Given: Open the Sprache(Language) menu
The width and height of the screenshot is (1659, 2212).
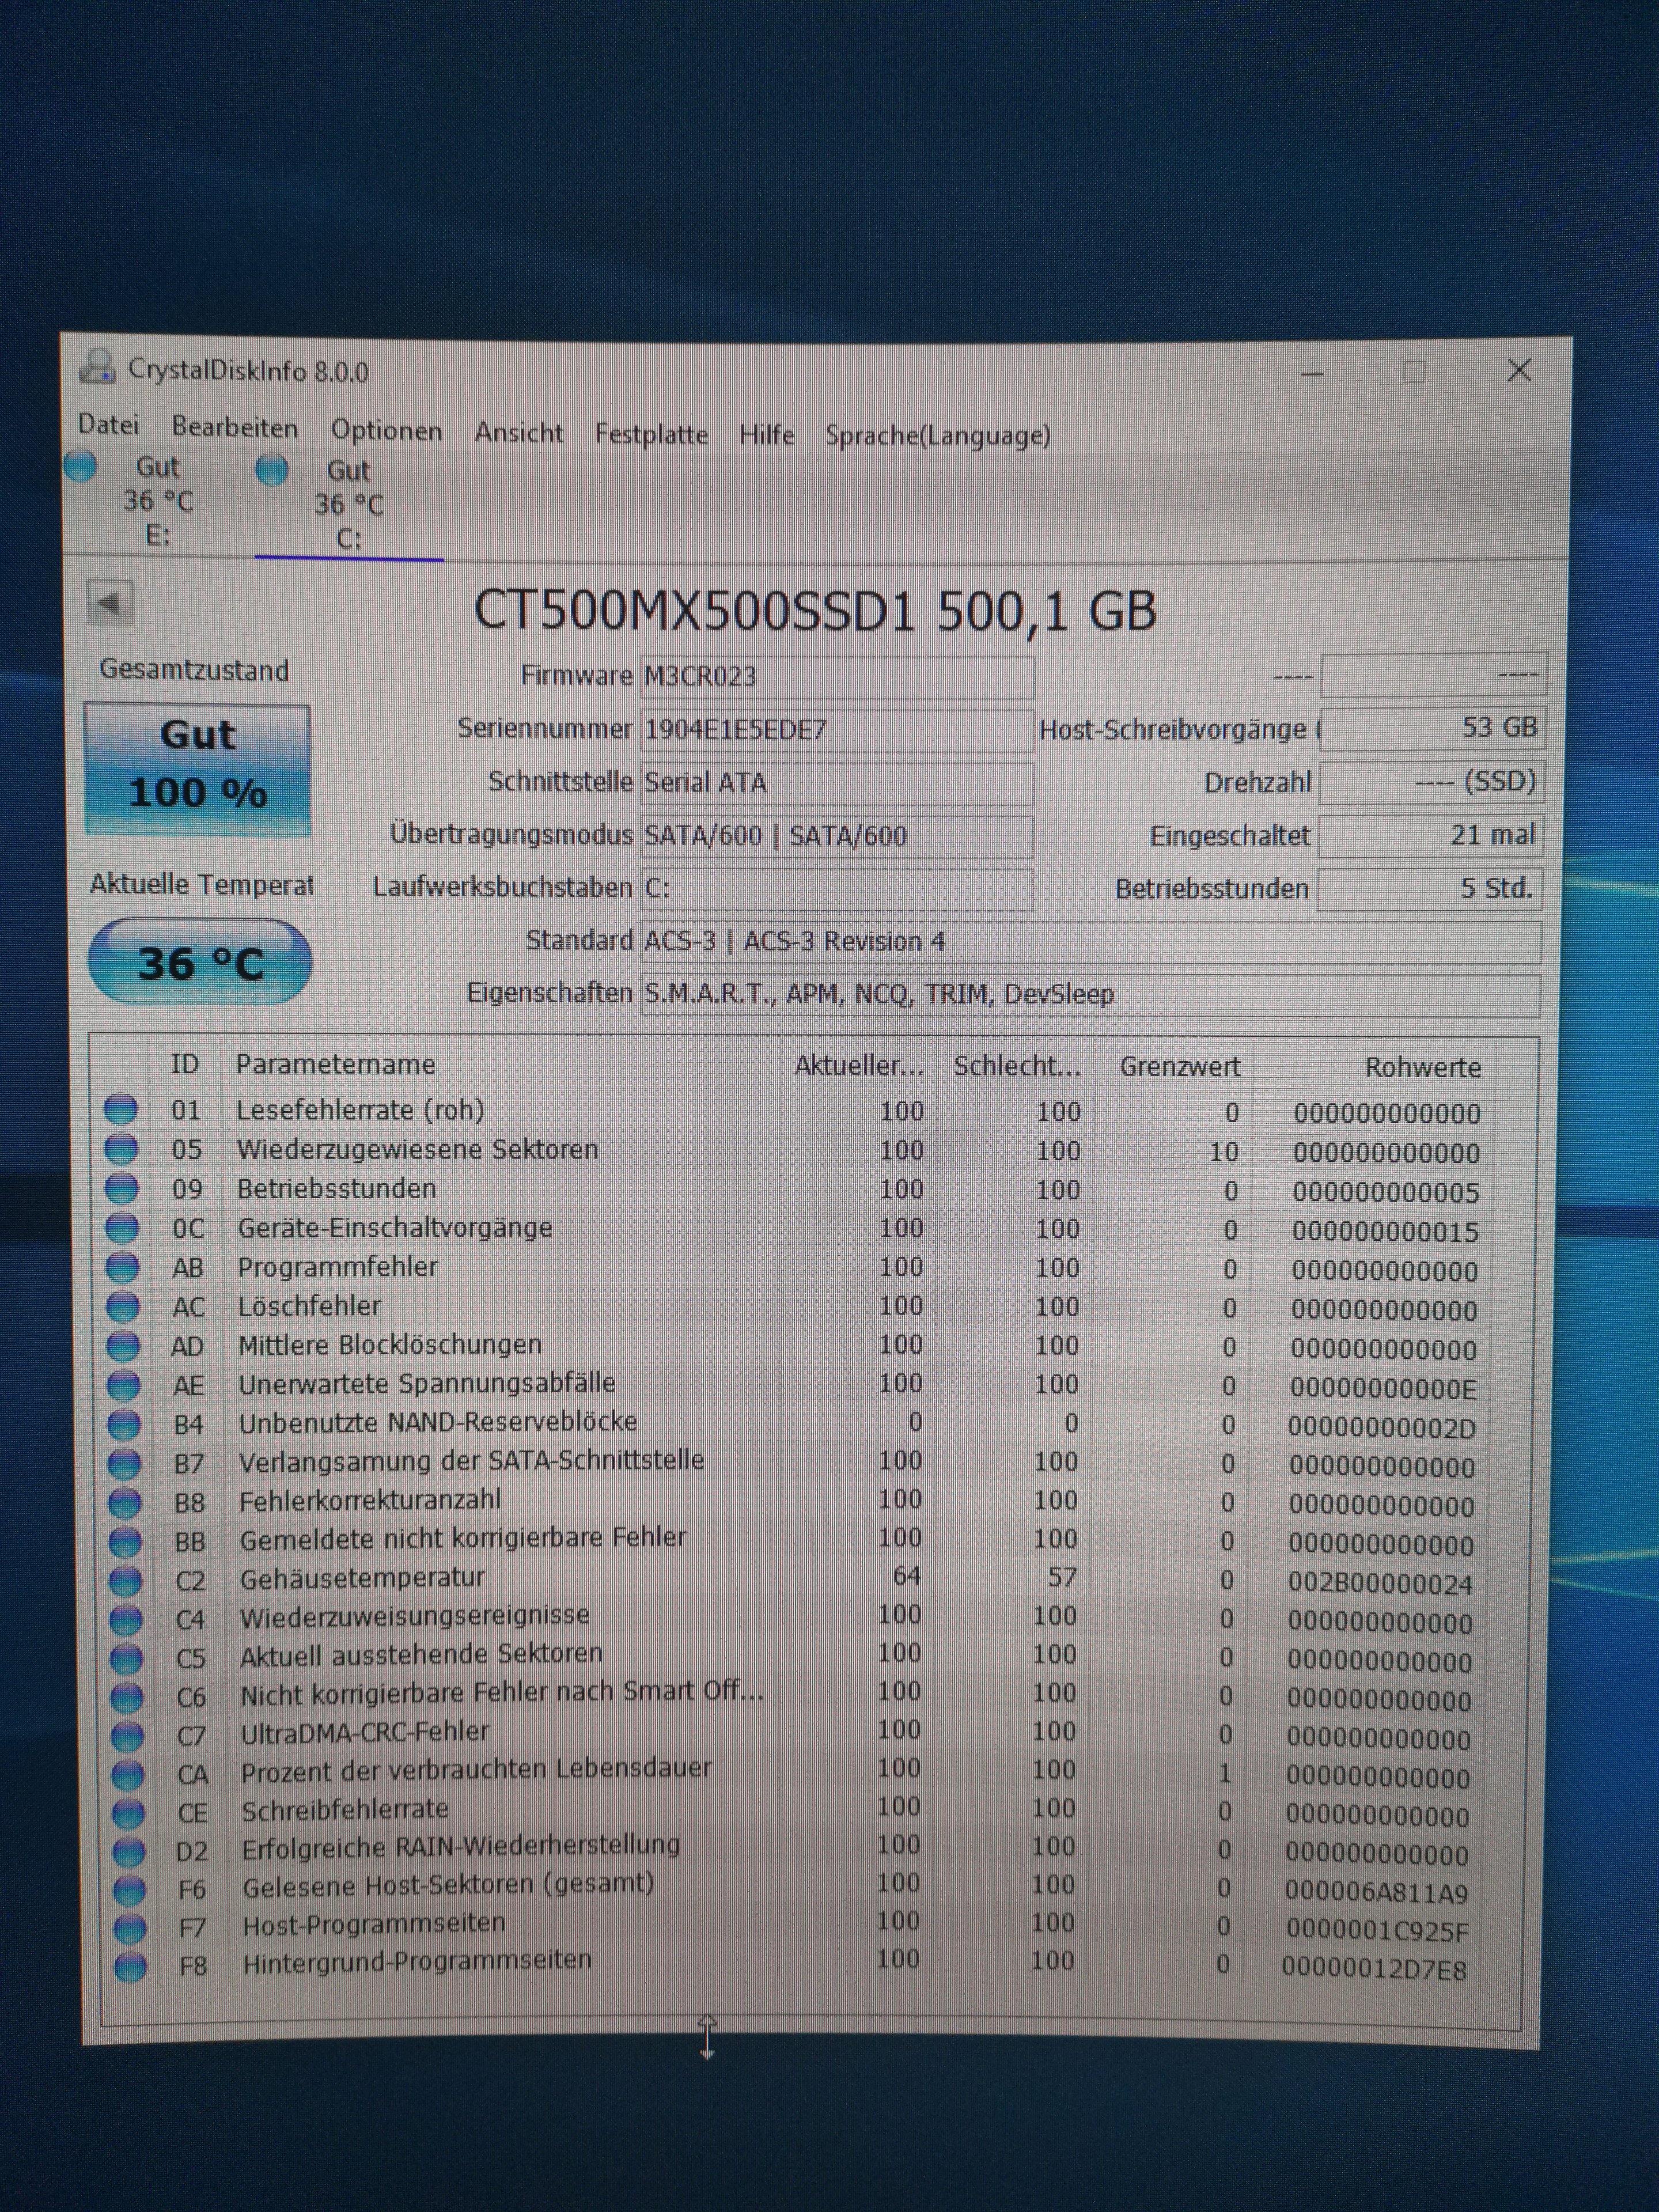Looking at the screenshot, I should (937, 436).
